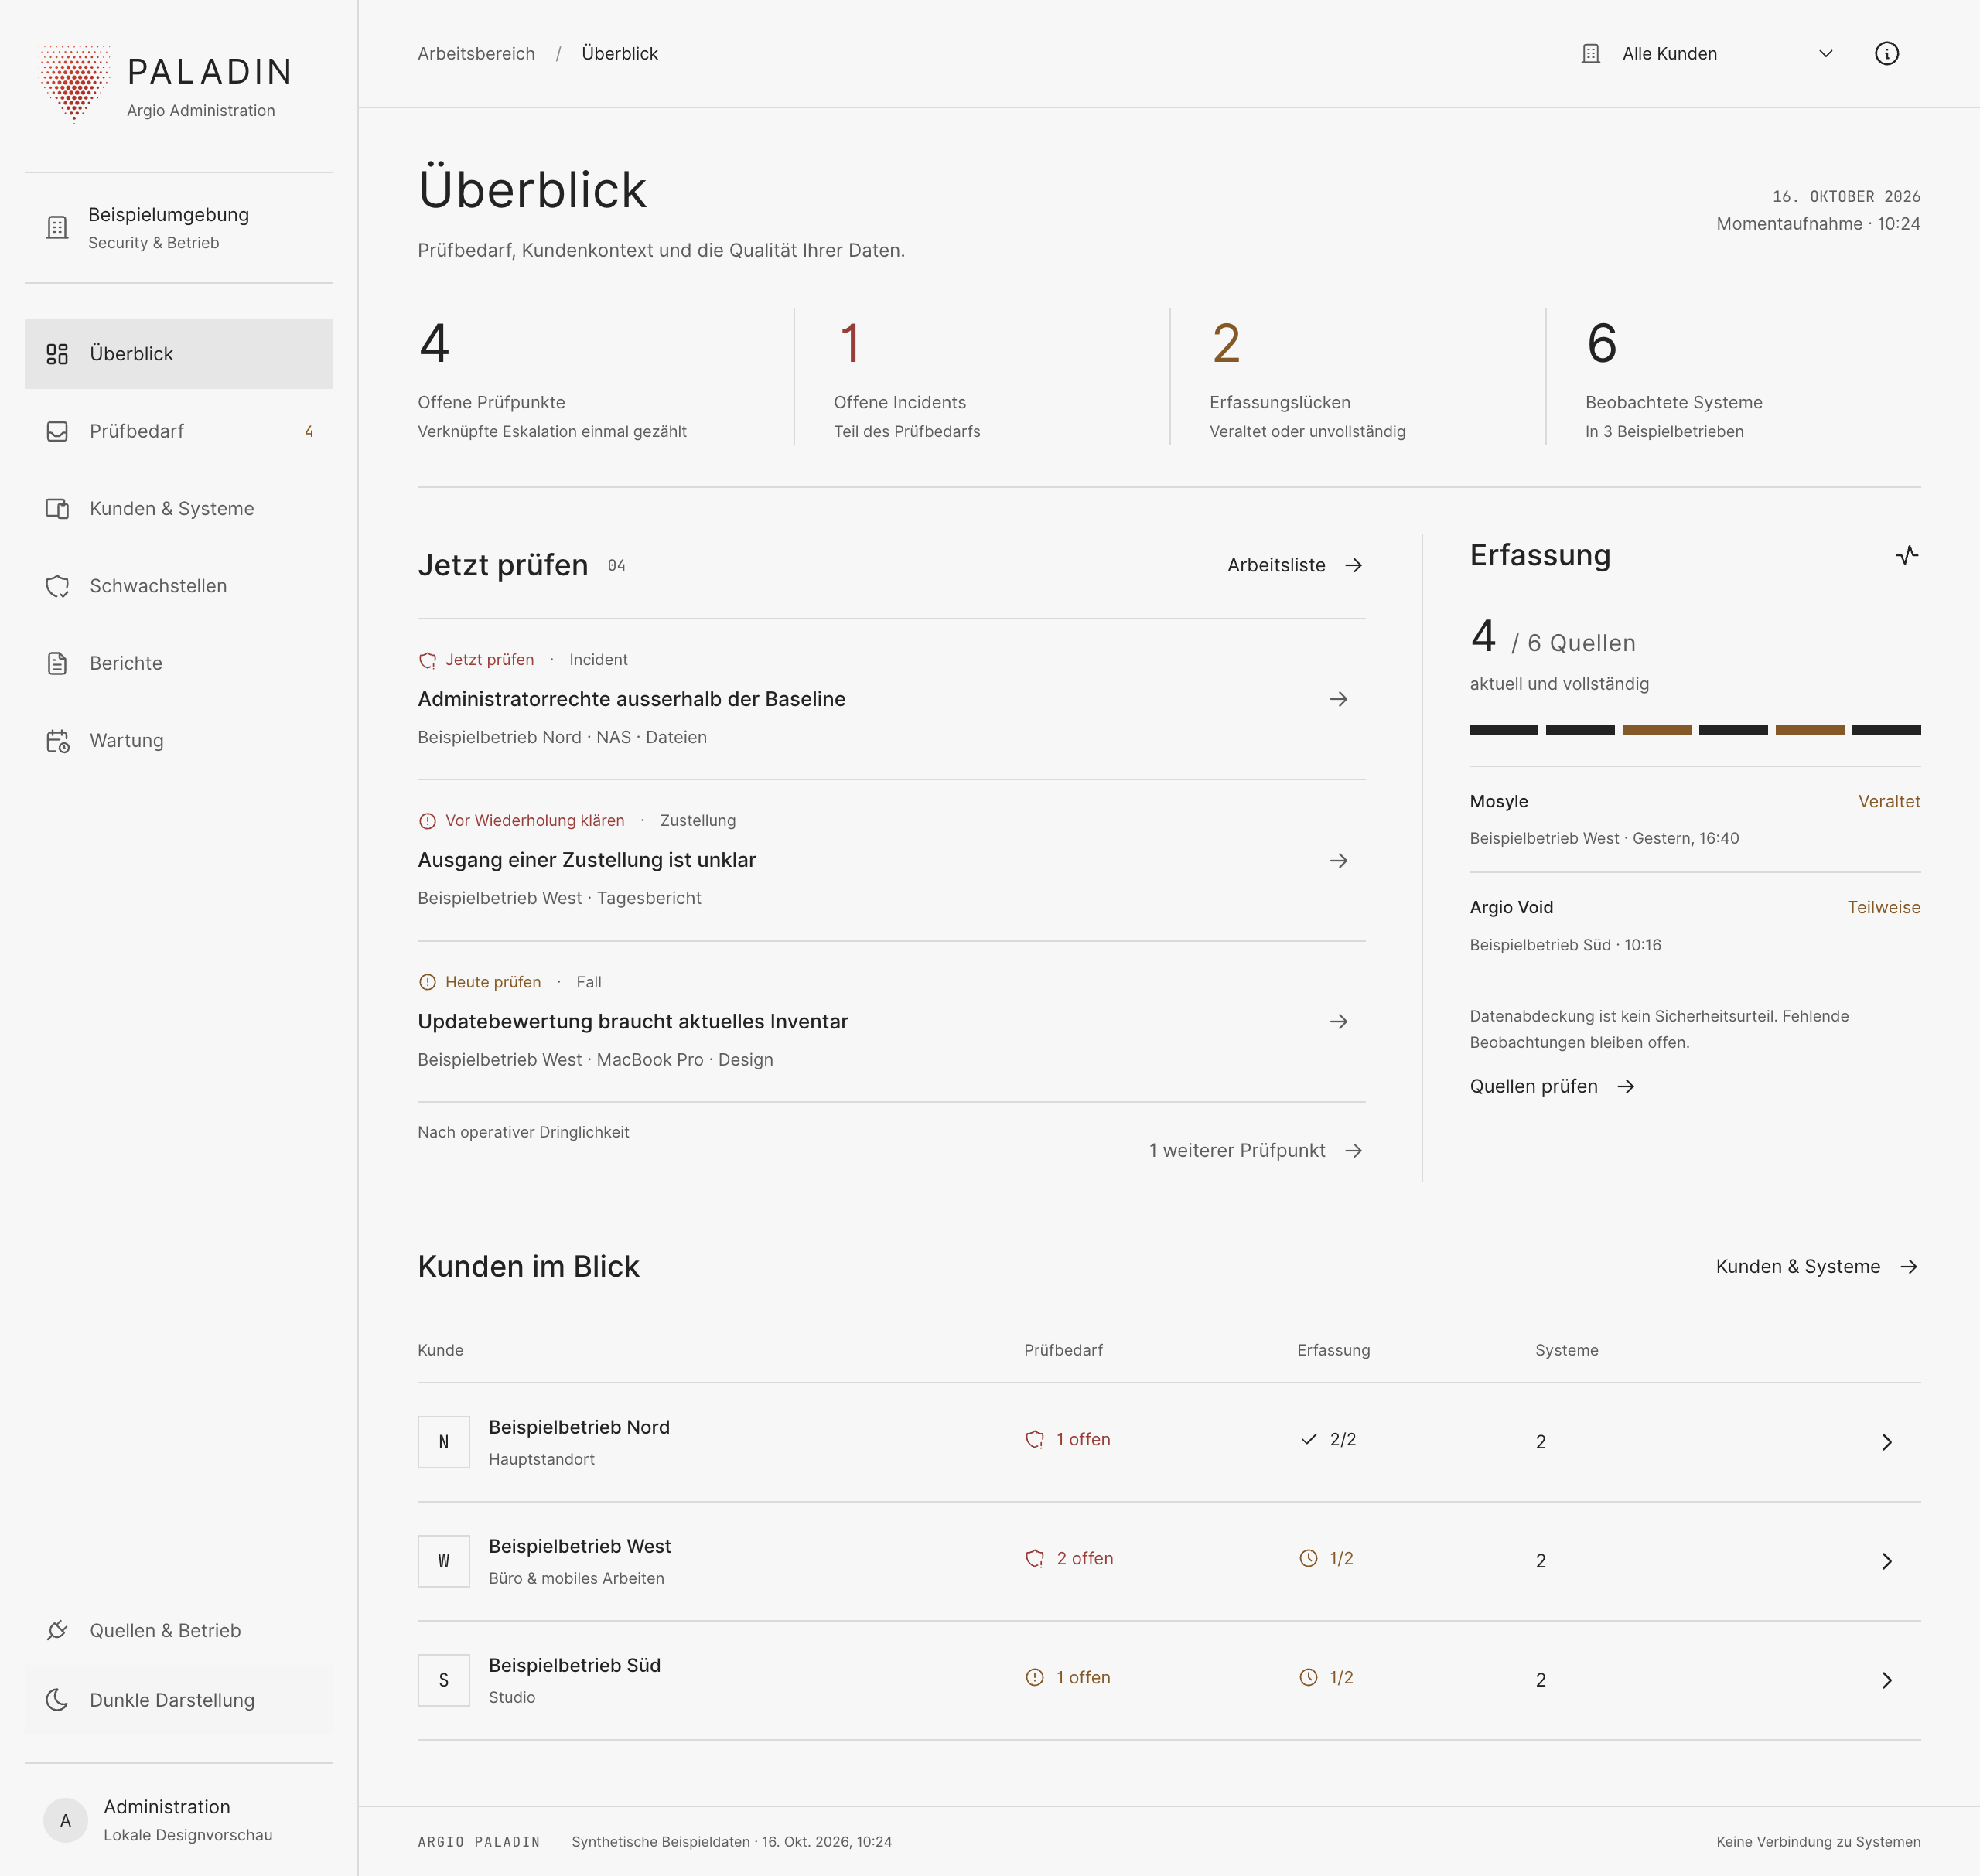
Task: Expand the Beispielbetrieb West row chevron
Action: (1886, 1561)
